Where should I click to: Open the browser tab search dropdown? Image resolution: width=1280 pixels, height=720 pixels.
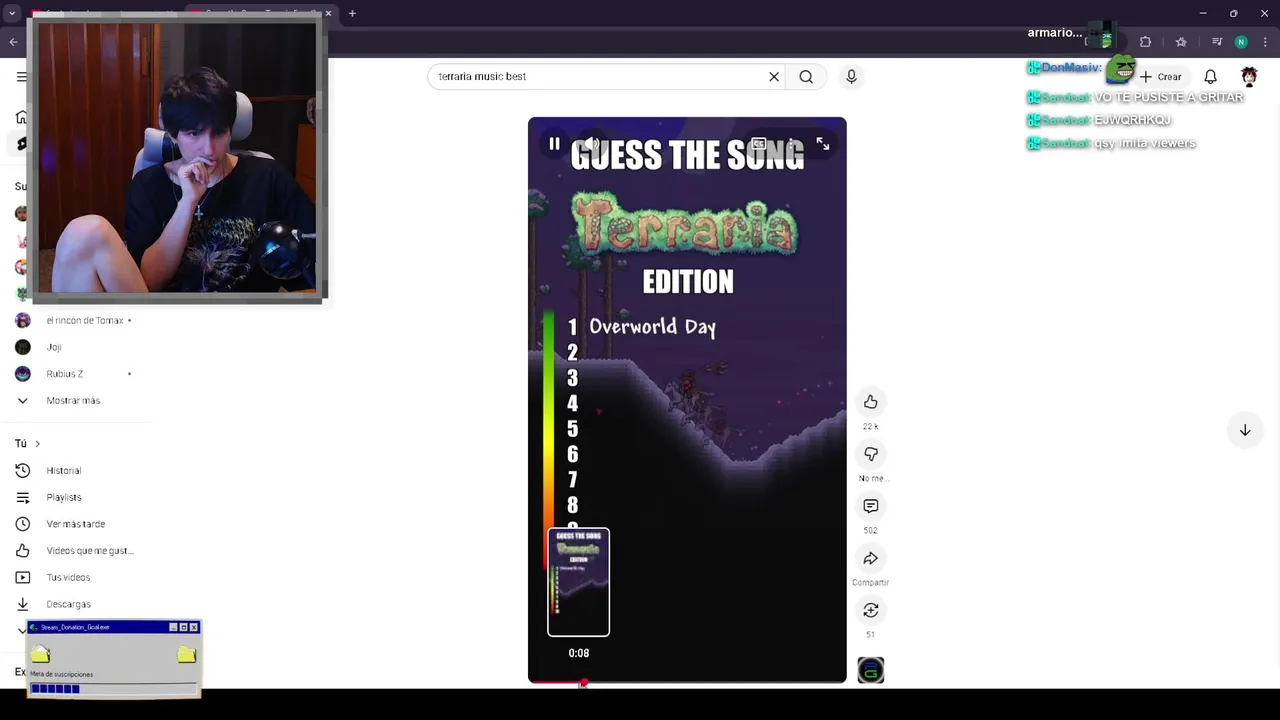click(12, 13)
